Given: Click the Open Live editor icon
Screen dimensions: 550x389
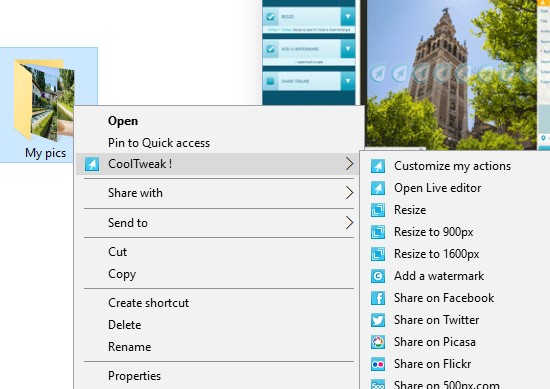Looking at the screenshot, I should (378, 188).
